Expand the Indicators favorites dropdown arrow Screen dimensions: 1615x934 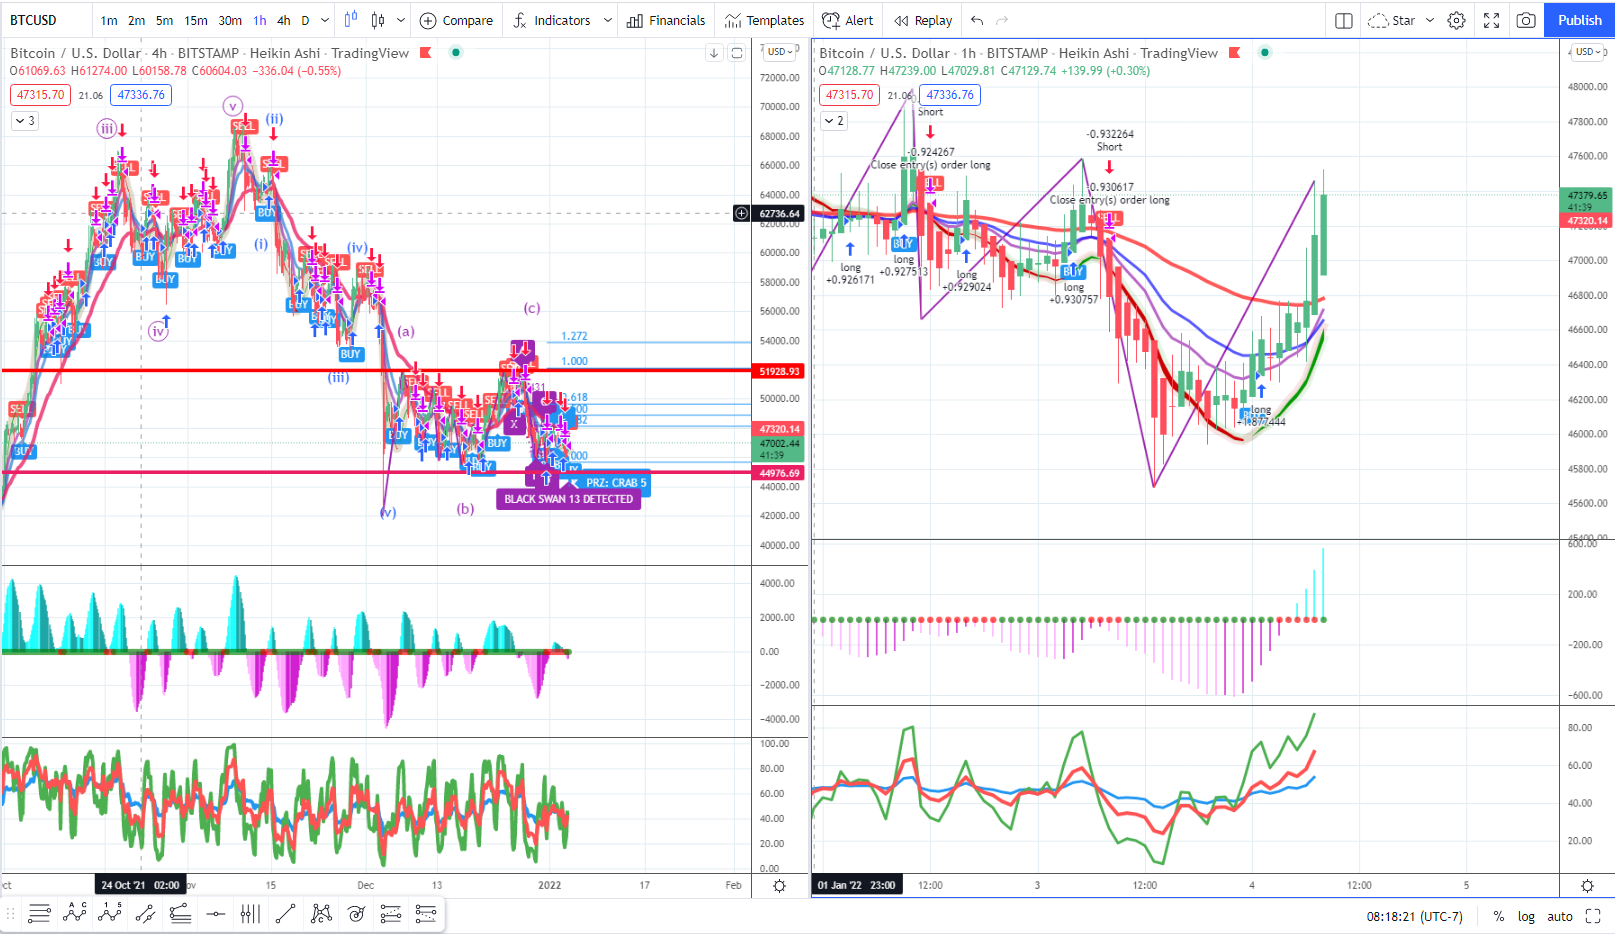(607, 20)
